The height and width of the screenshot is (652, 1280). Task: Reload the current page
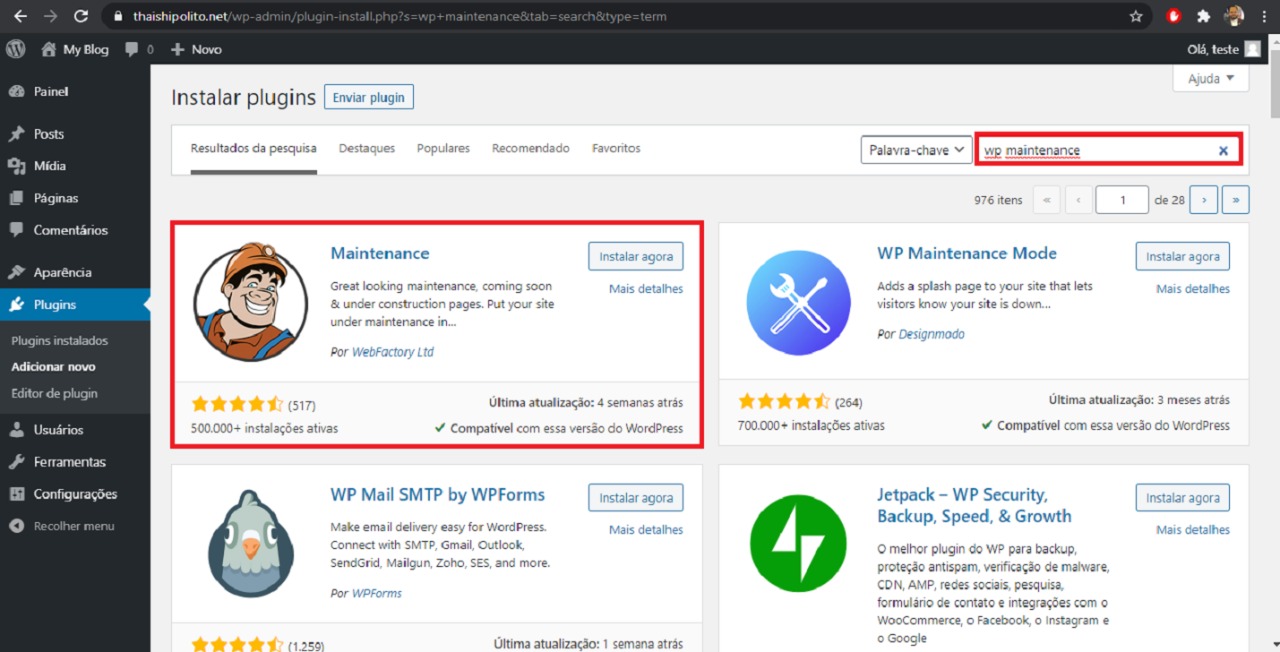81,16
